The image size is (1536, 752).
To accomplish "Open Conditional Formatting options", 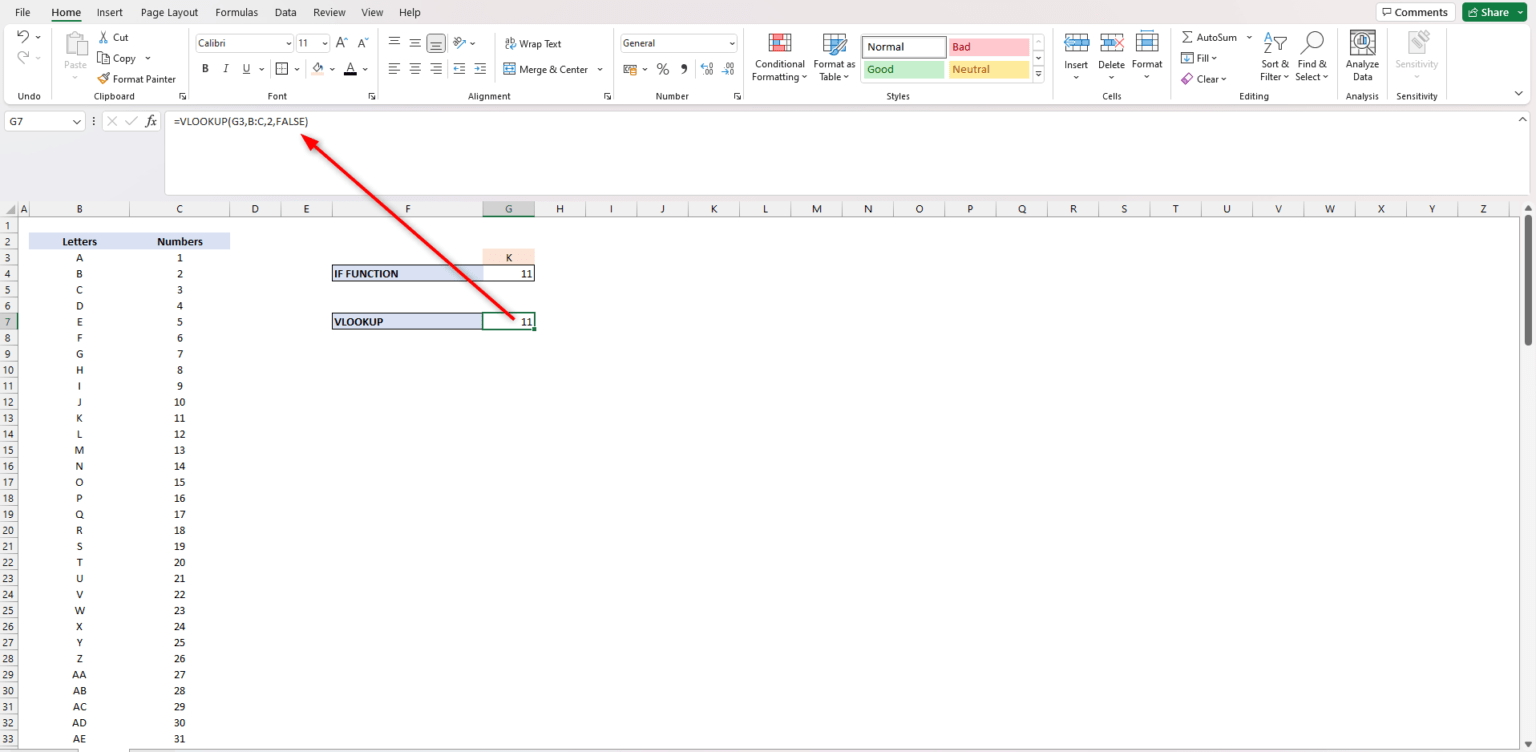I will 779,57.
